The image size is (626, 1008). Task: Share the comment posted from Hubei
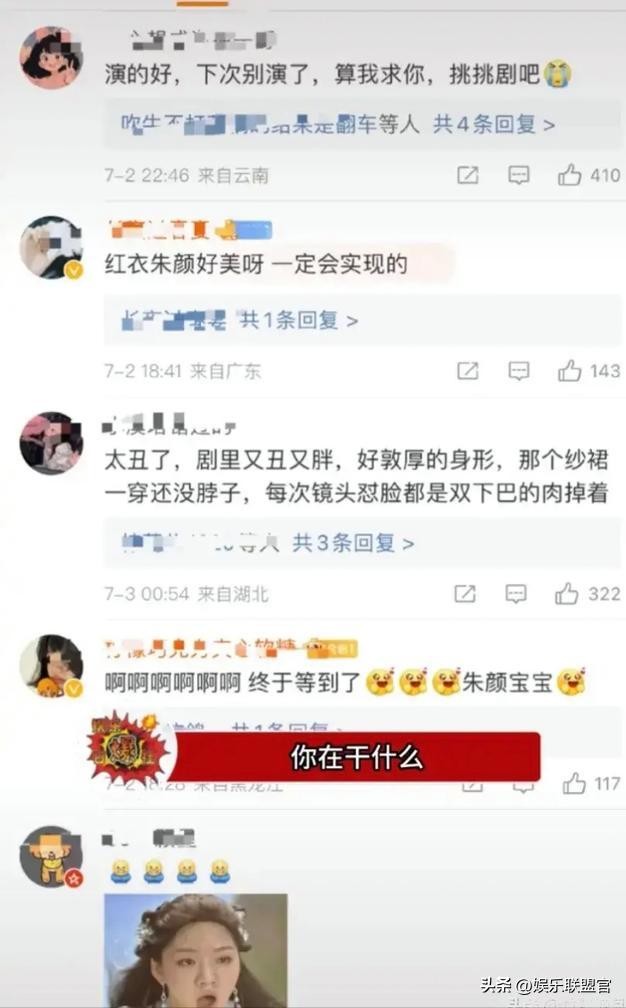(x=465, y=593)
